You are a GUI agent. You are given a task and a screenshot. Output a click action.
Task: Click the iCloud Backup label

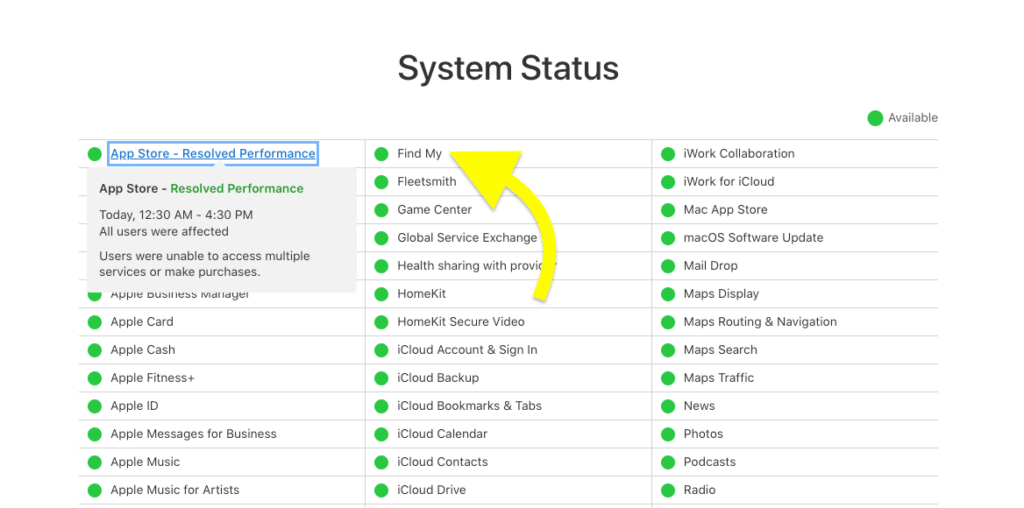(x=438, y=378)
